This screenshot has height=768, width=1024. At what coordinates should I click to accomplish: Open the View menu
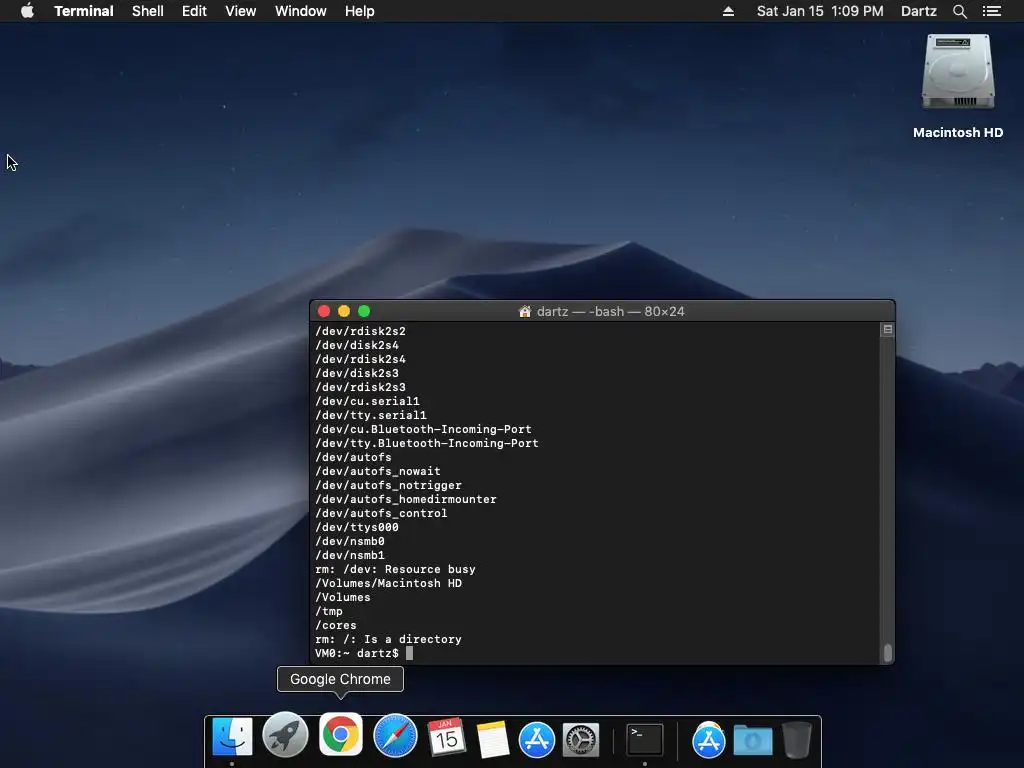240,11
